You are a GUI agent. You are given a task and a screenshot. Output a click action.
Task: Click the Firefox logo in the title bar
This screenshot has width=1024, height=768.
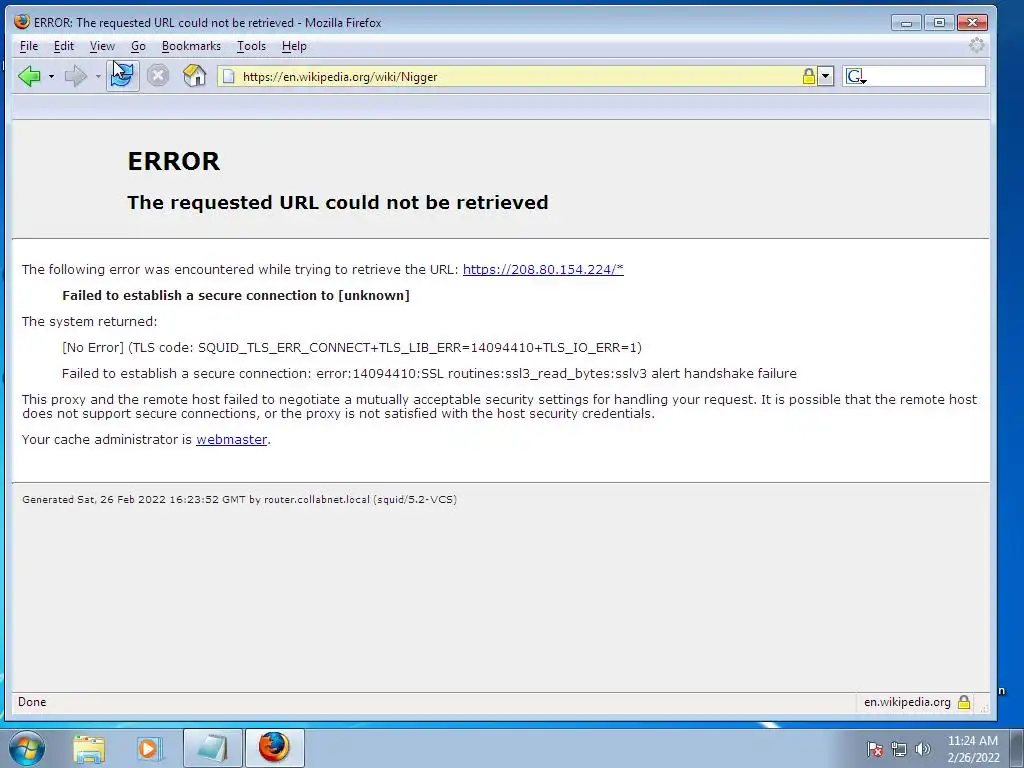[x=22, y=22]
